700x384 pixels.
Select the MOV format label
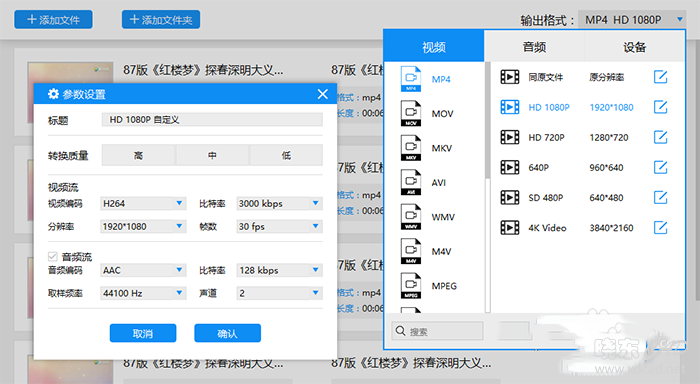click(x=442, y=113)
